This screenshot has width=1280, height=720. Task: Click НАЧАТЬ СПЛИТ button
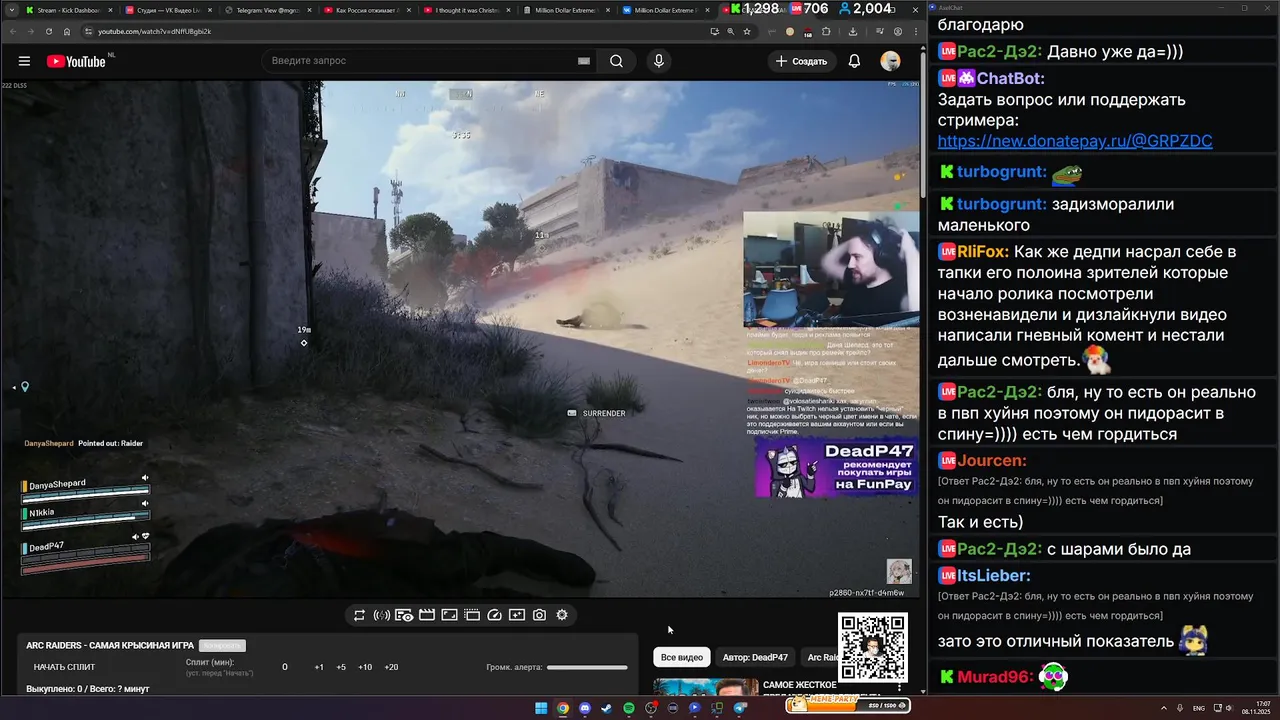click(x=64, y=667)
